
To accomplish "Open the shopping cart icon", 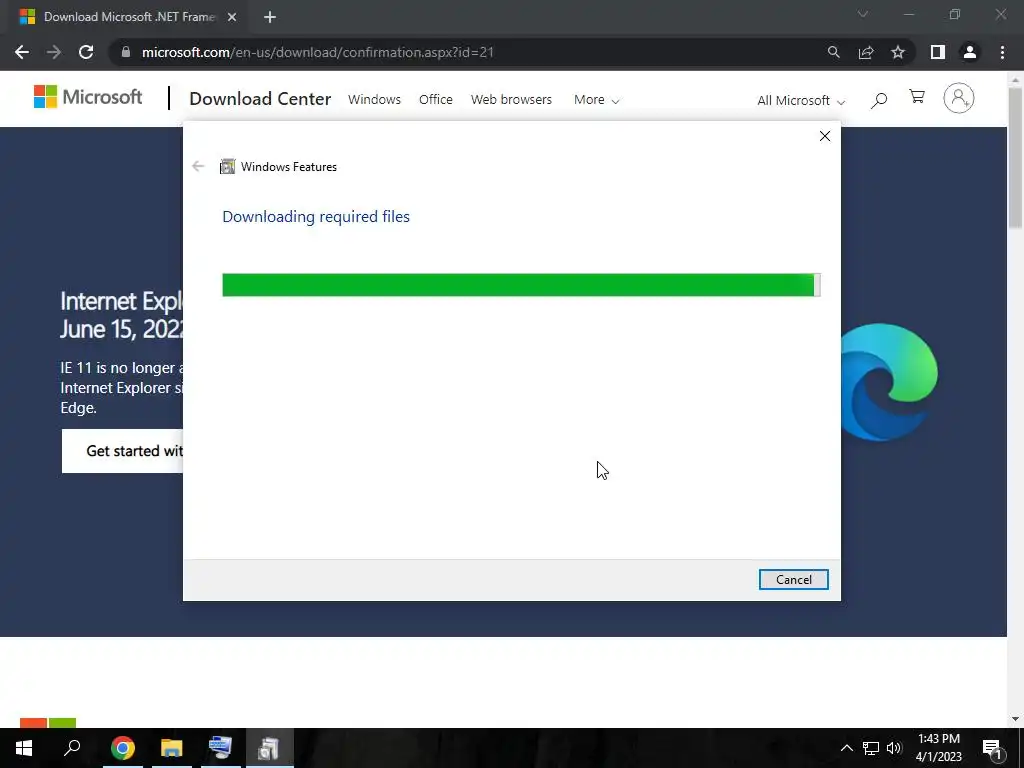I will [917, 97].
